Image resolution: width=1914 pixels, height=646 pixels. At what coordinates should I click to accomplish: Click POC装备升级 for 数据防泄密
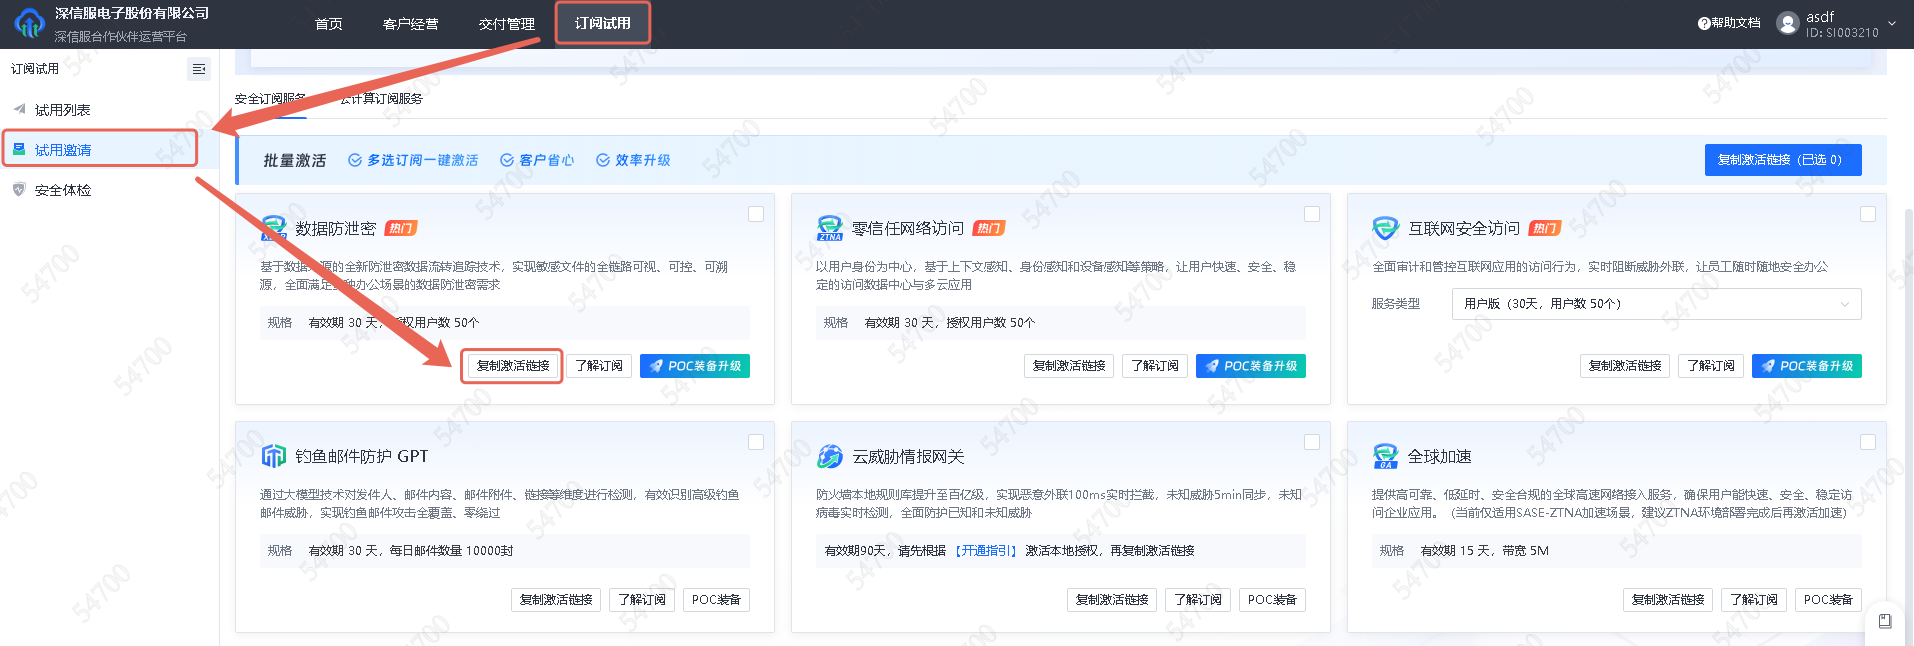click(x=694, y=366)
